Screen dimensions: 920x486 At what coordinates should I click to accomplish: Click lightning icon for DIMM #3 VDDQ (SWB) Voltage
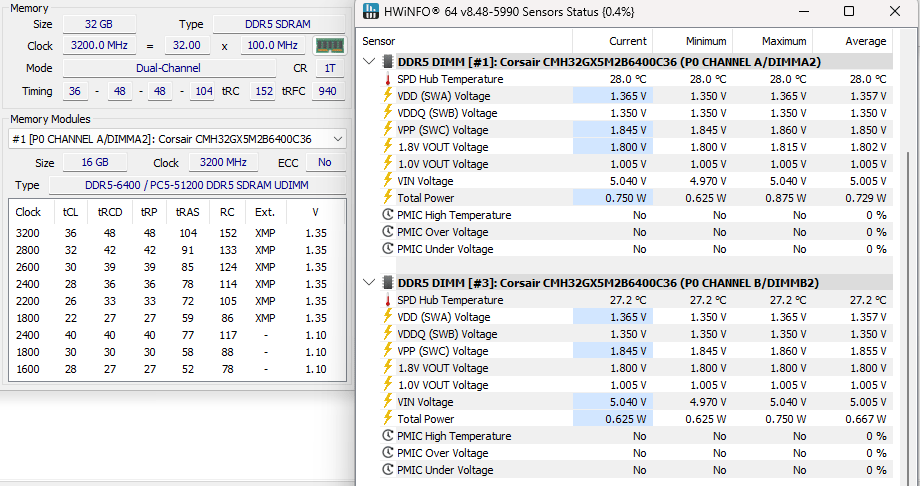(x=388, y=334)
